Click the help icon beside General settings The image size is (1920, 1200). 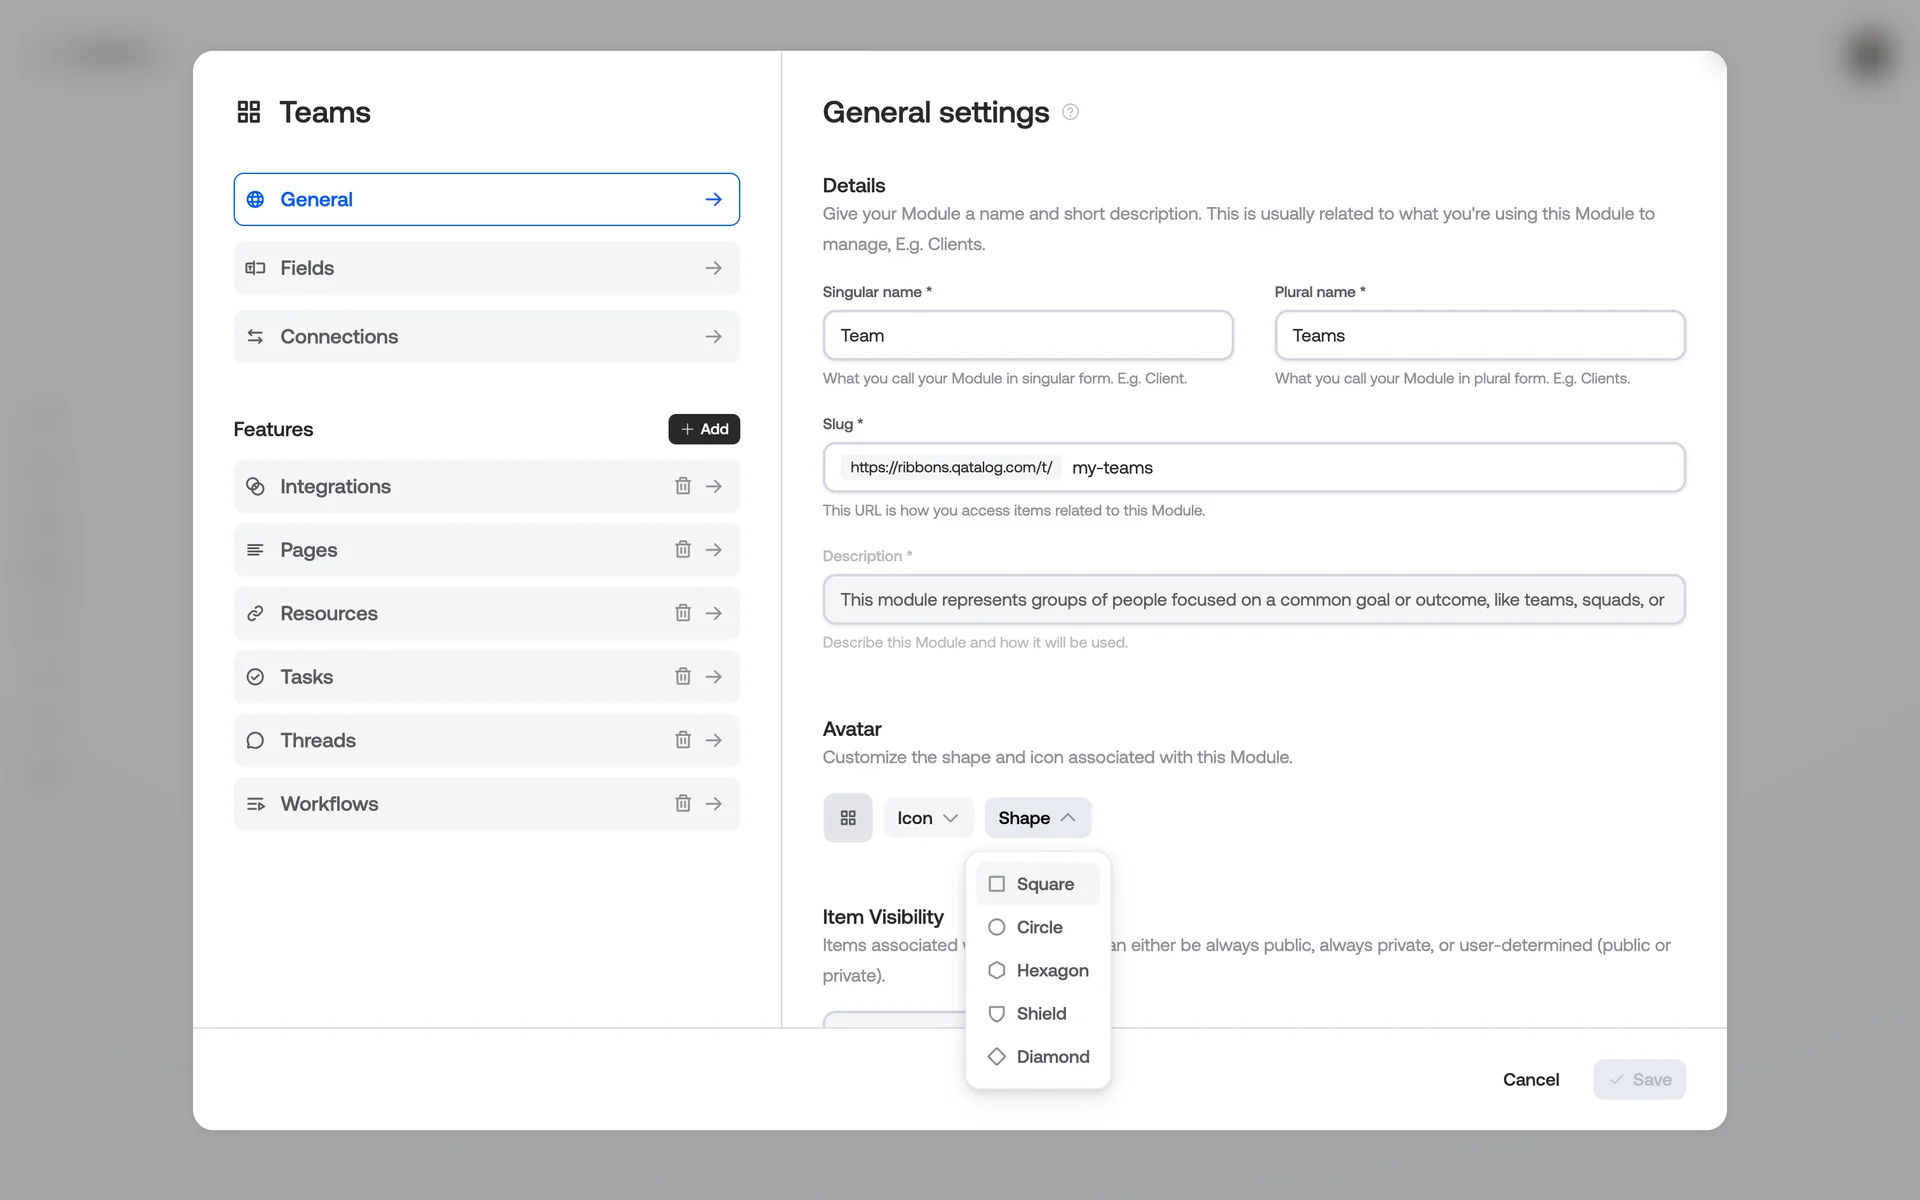[x=1070, y=112]
